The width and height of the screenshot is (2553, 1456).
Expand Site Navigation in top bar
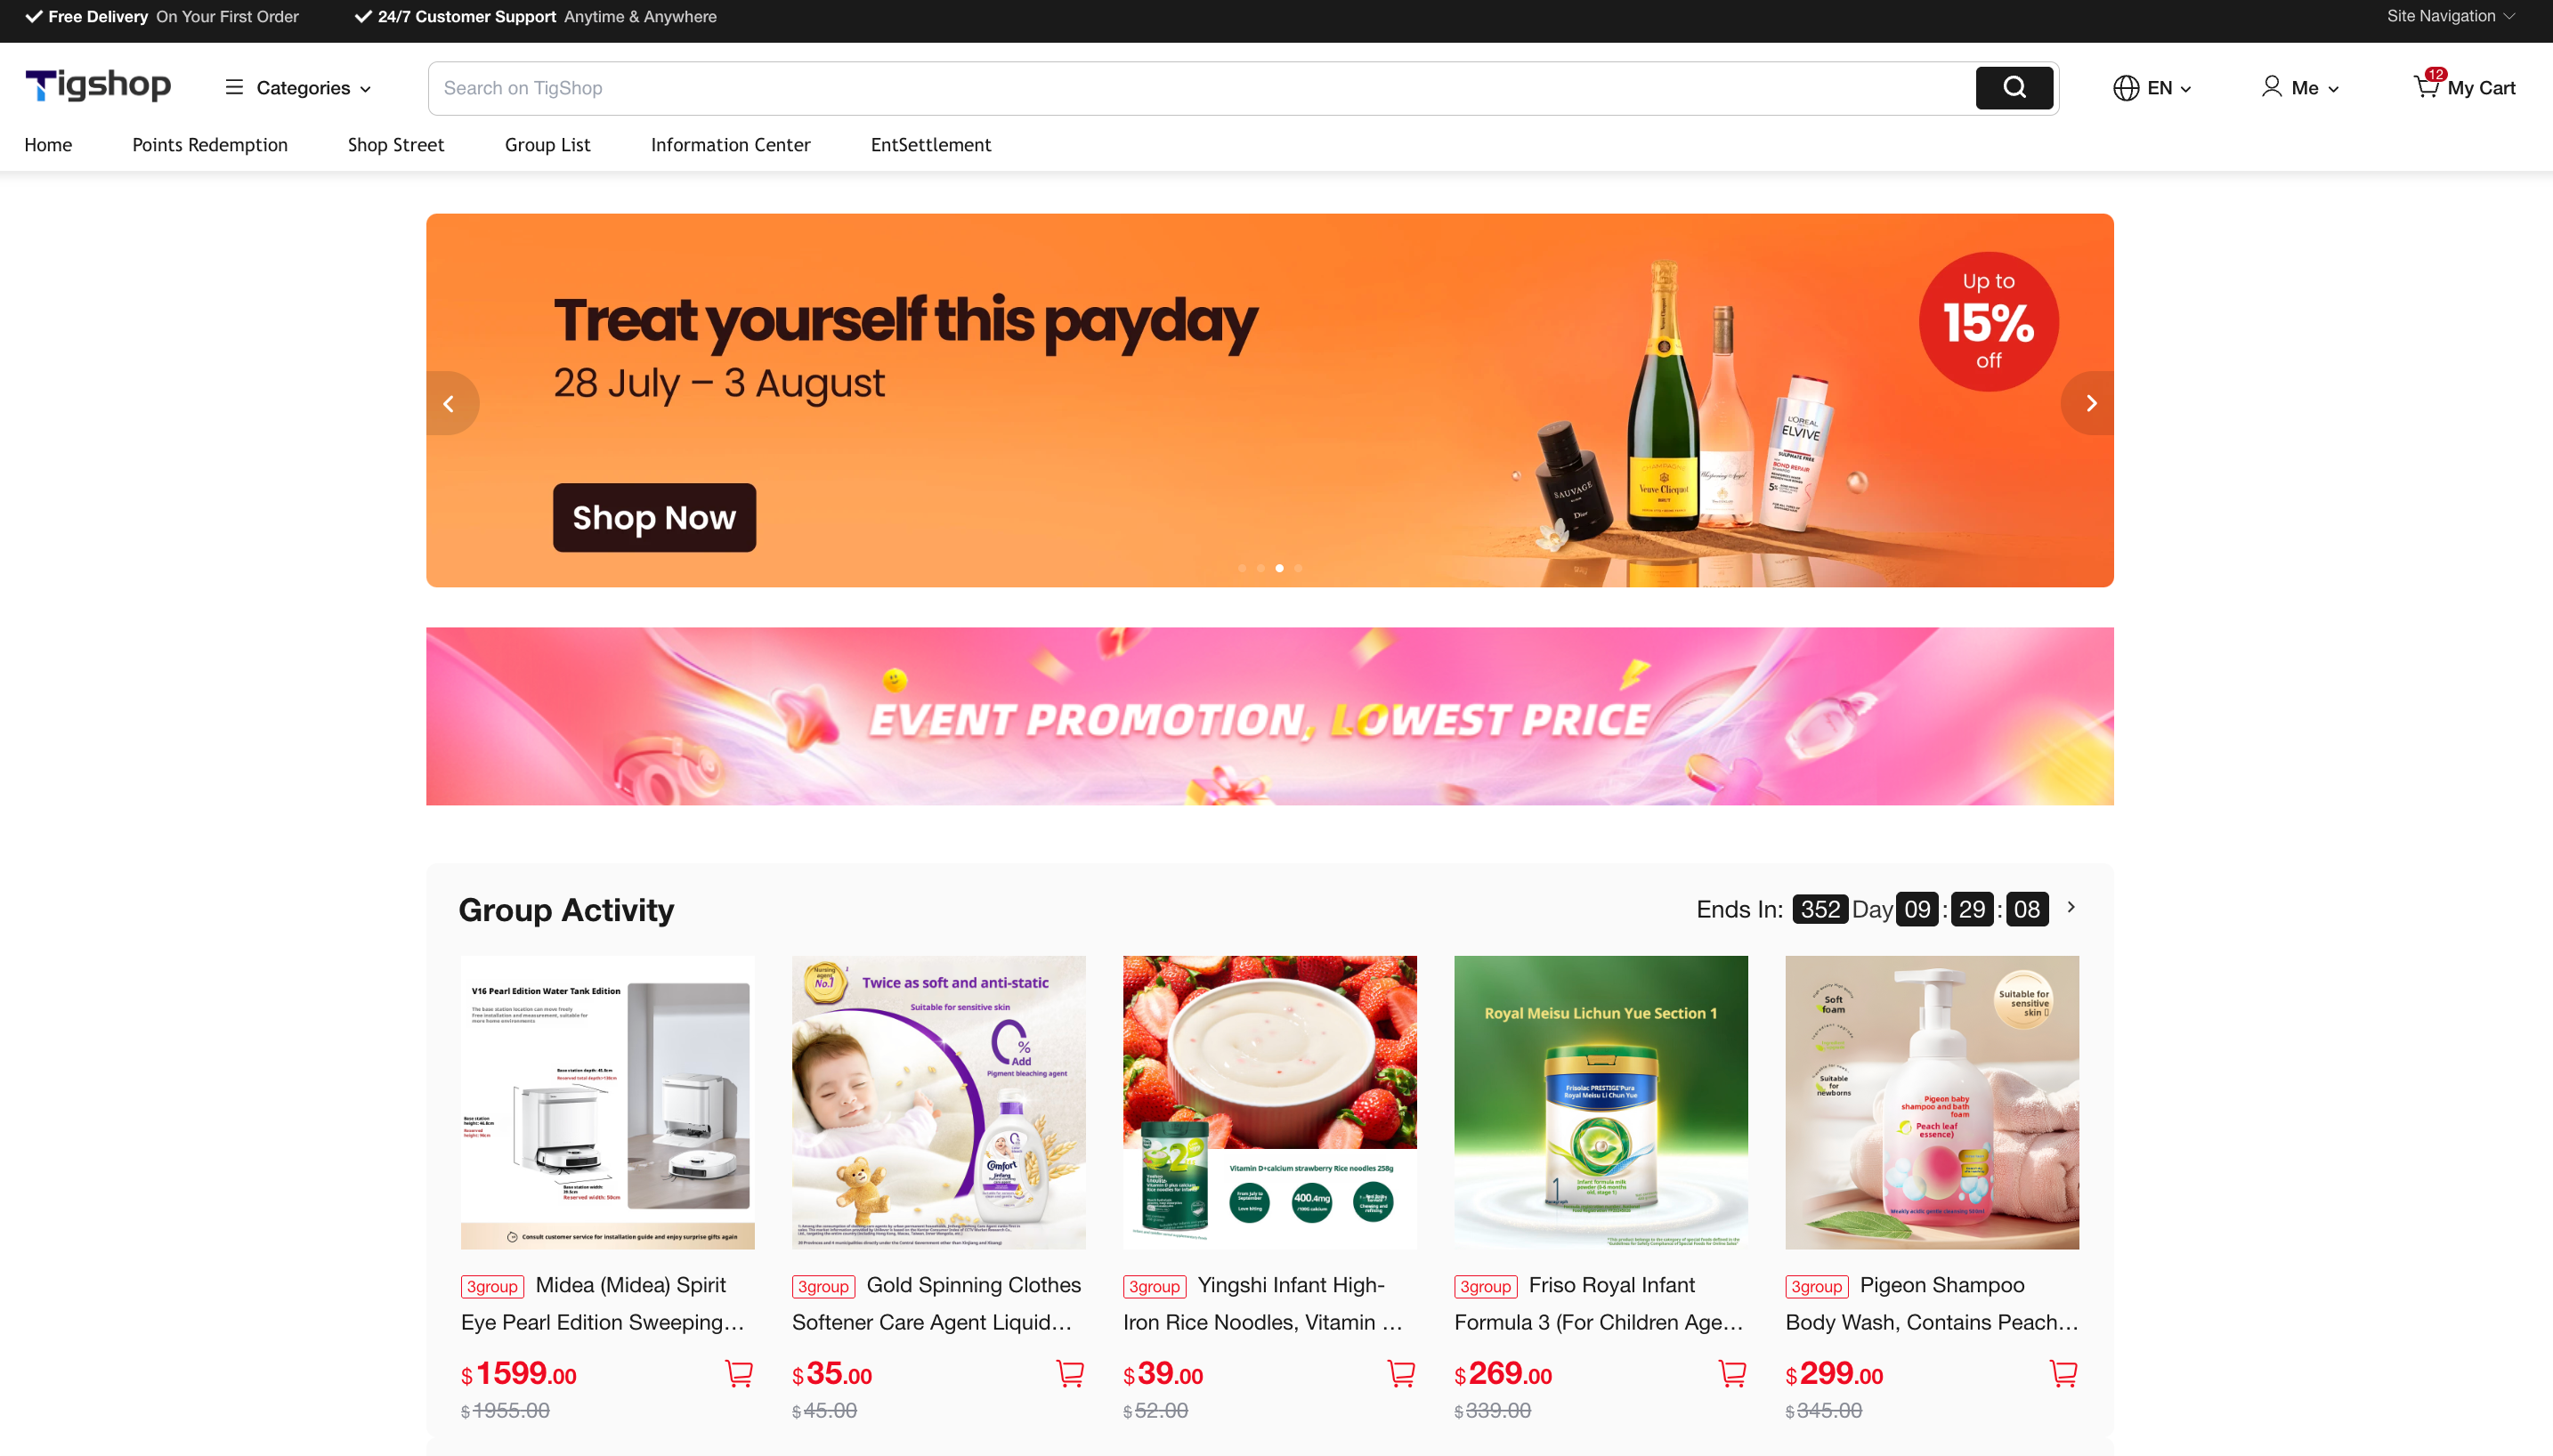[x=2449, y=16]
